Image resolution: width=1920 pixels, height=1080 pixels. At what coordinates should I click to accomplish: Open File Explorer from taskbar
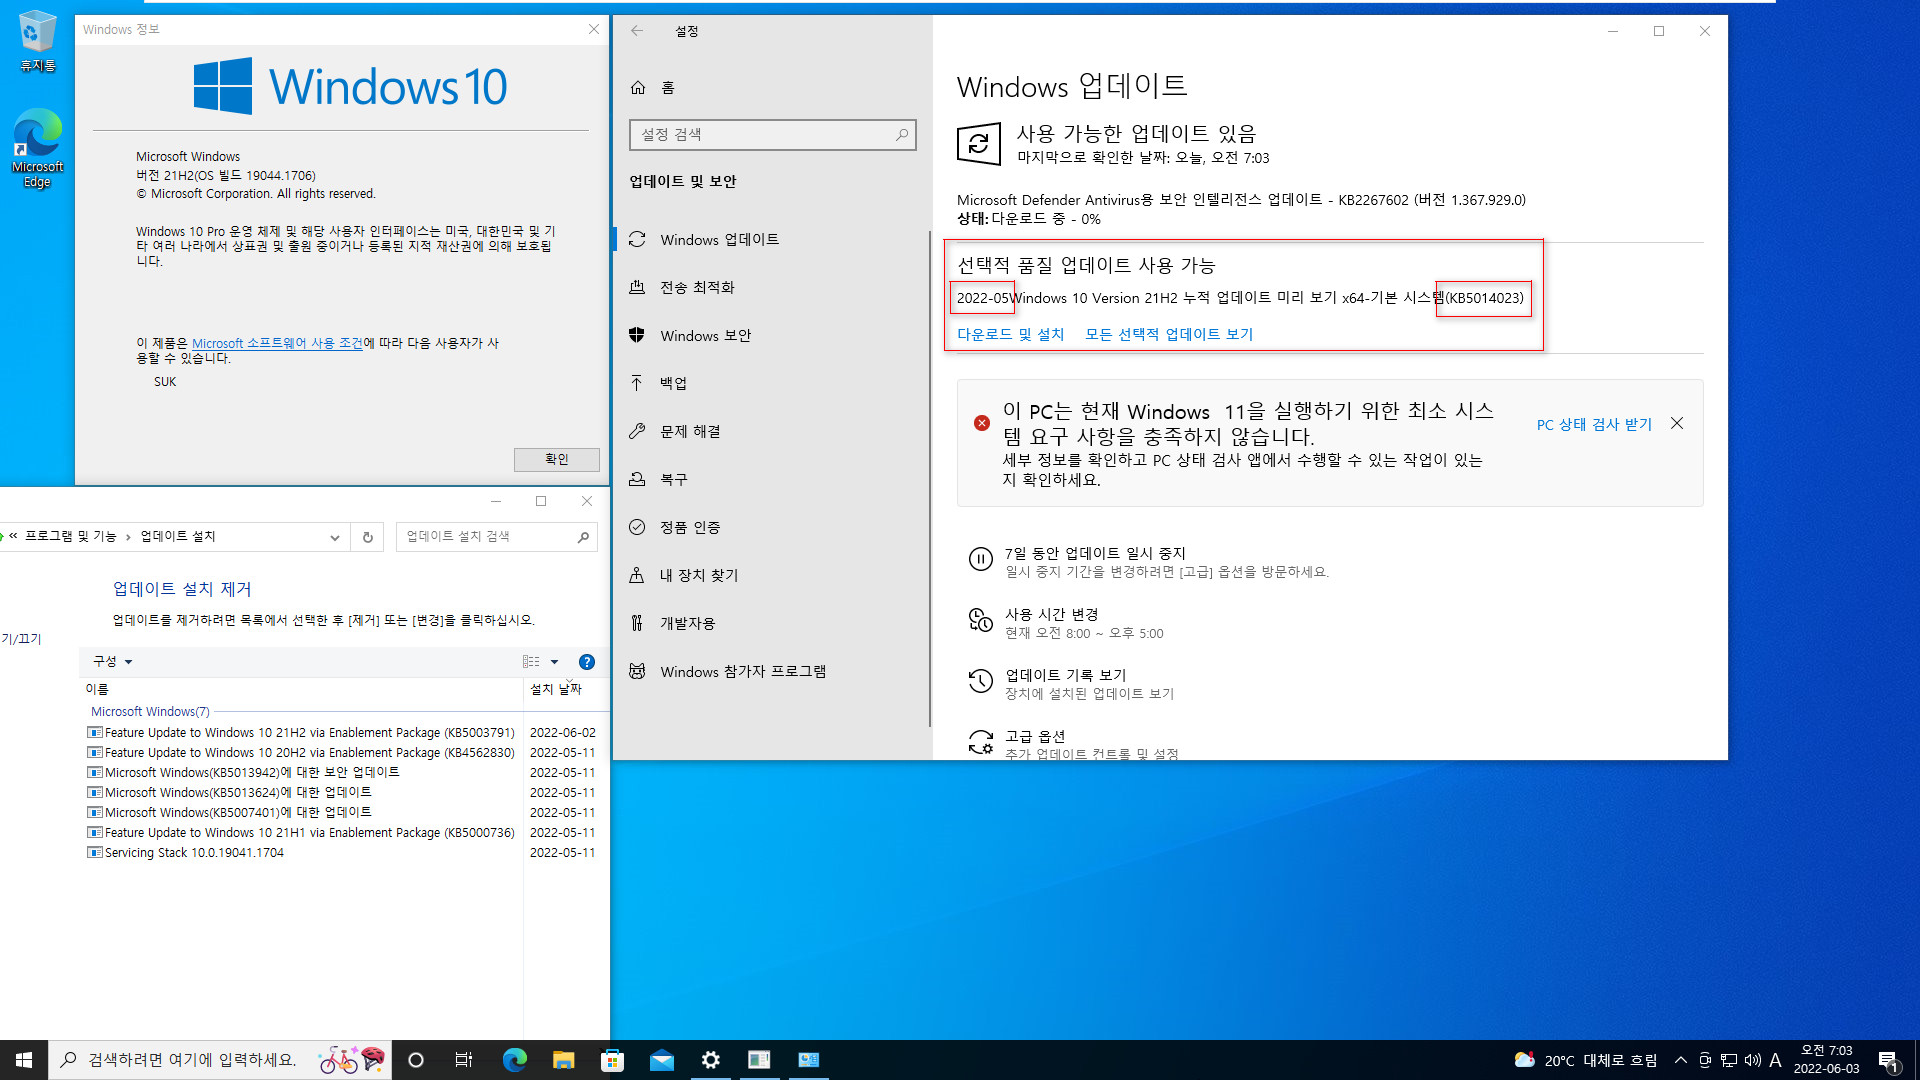563,1060
